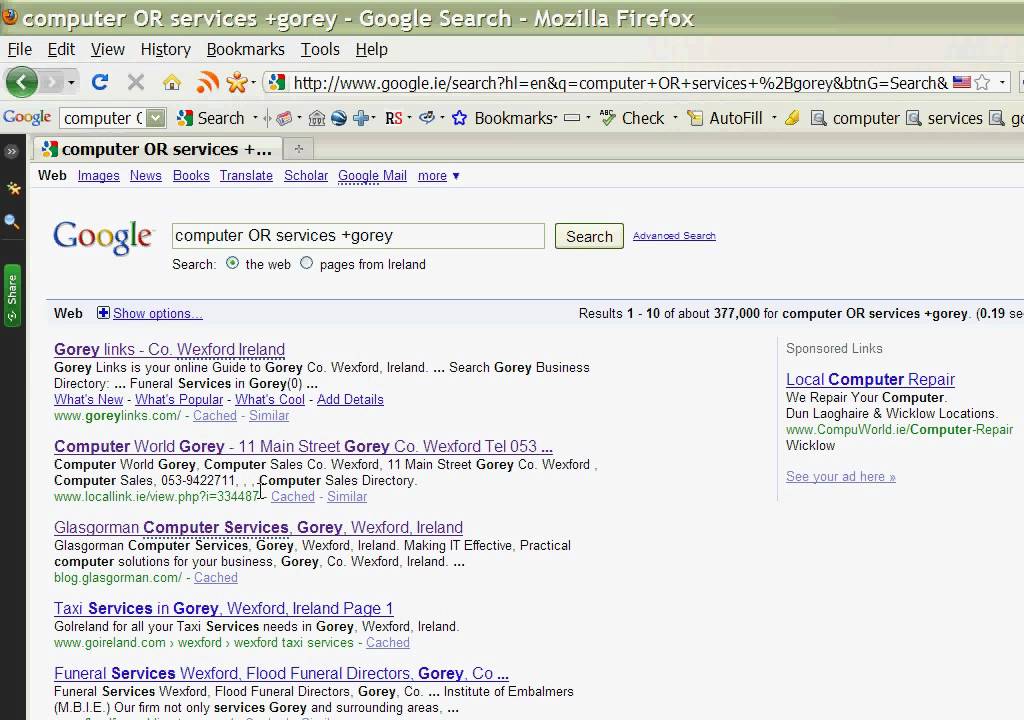The image size is (1024, 720).
Task: Click the Google page Search button
Action: [589, 237]
